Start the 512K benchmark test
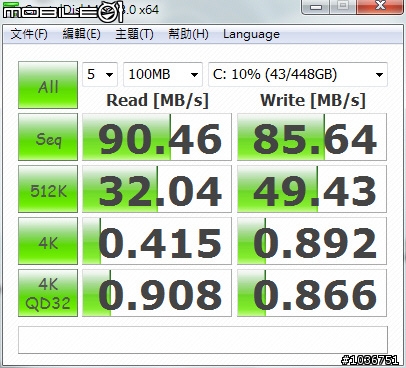 (48, 189)
